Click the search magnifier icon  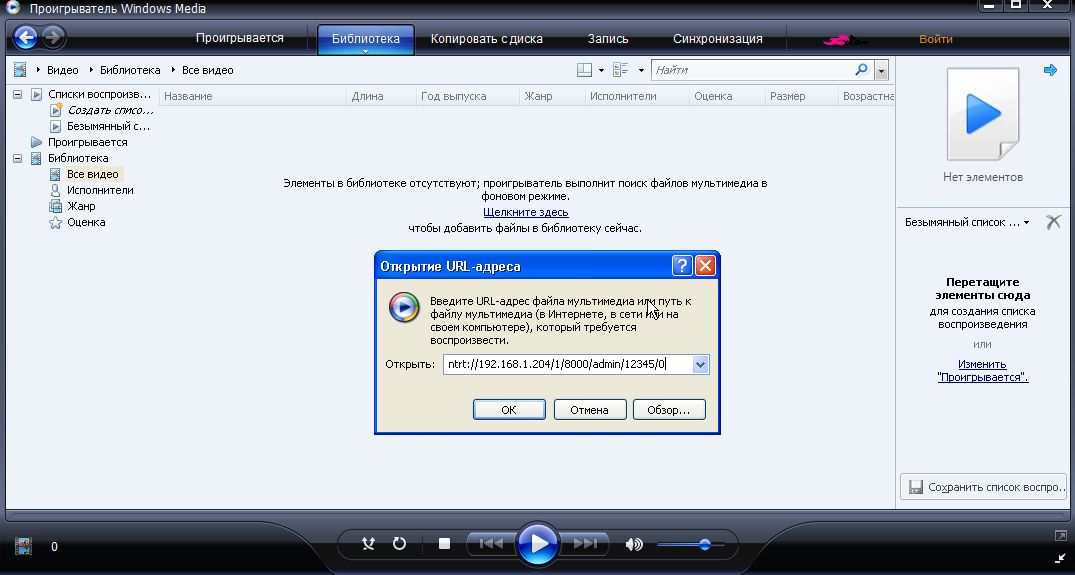coord(862,69)
